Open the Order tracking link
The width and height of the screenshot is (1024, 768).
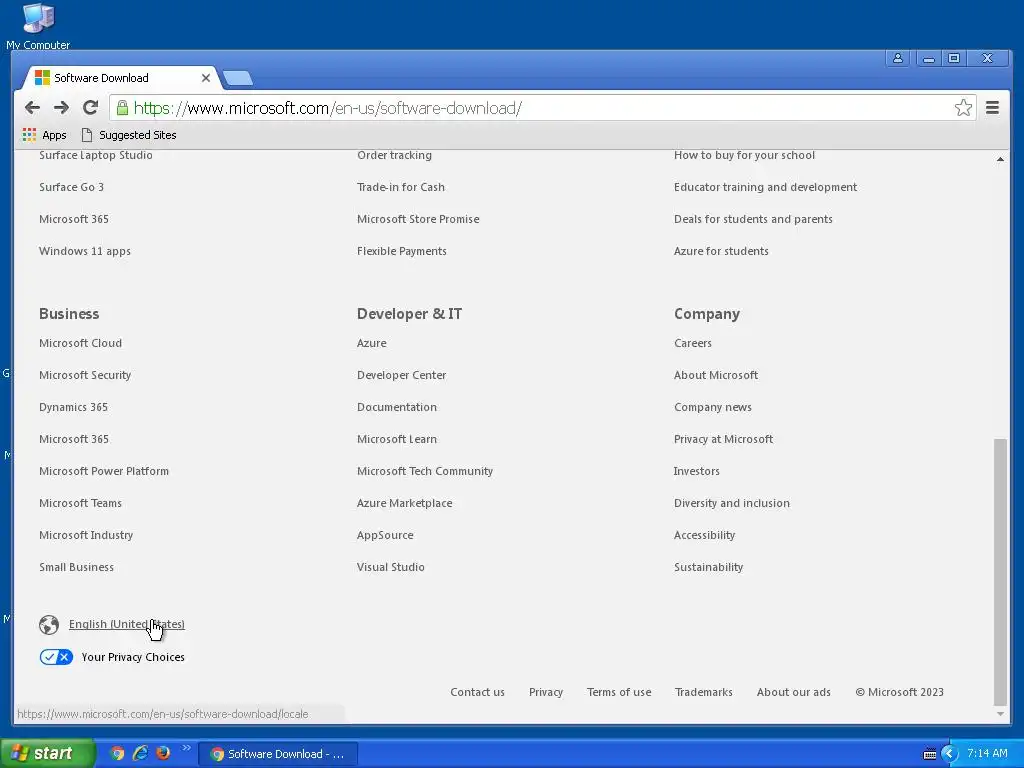pos(394,155)
